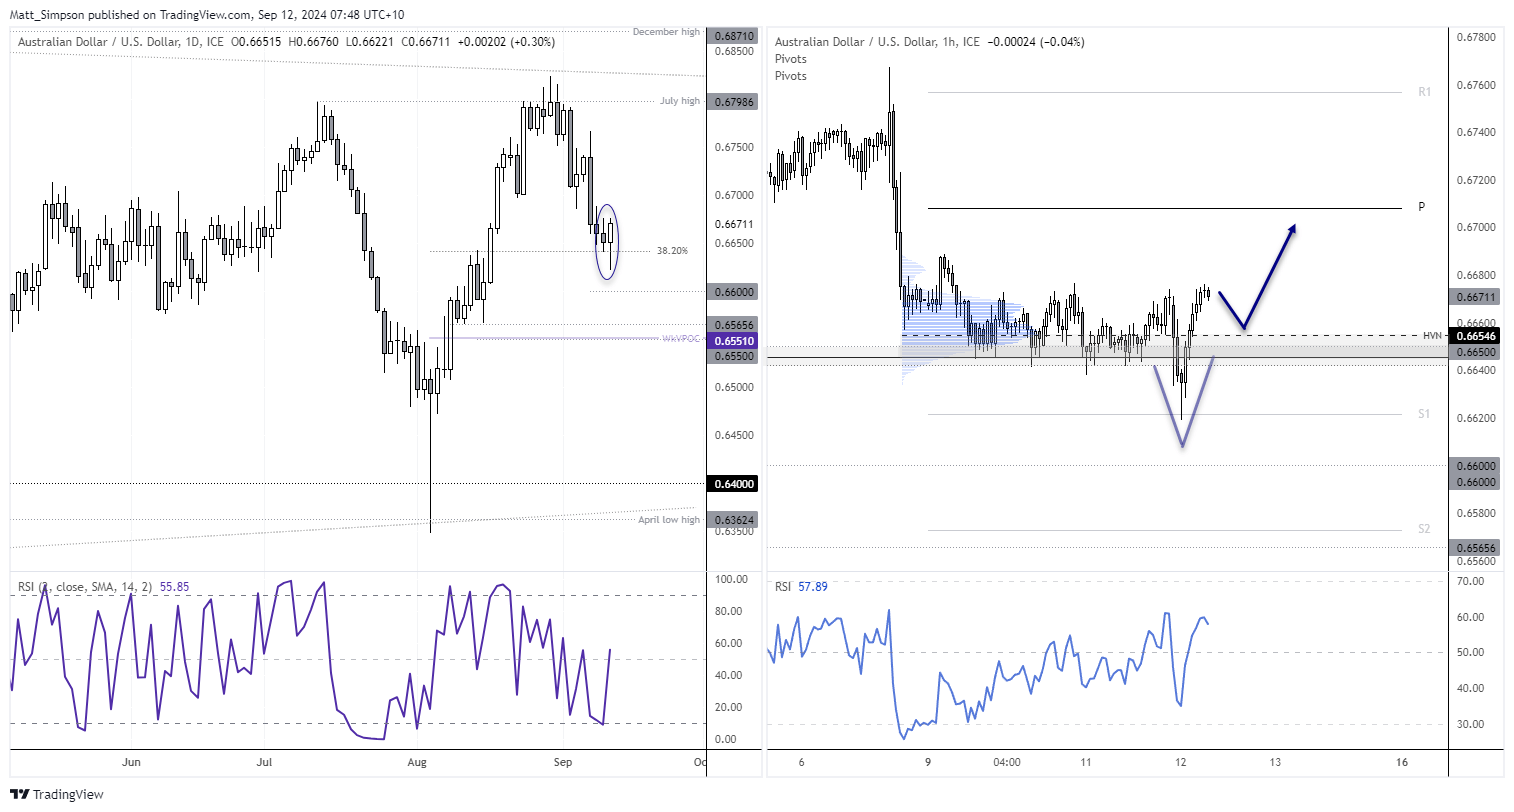Click the 0.66711 price tag on the hourly chart
This screenshot has height=812, width=1514.
1476,297
